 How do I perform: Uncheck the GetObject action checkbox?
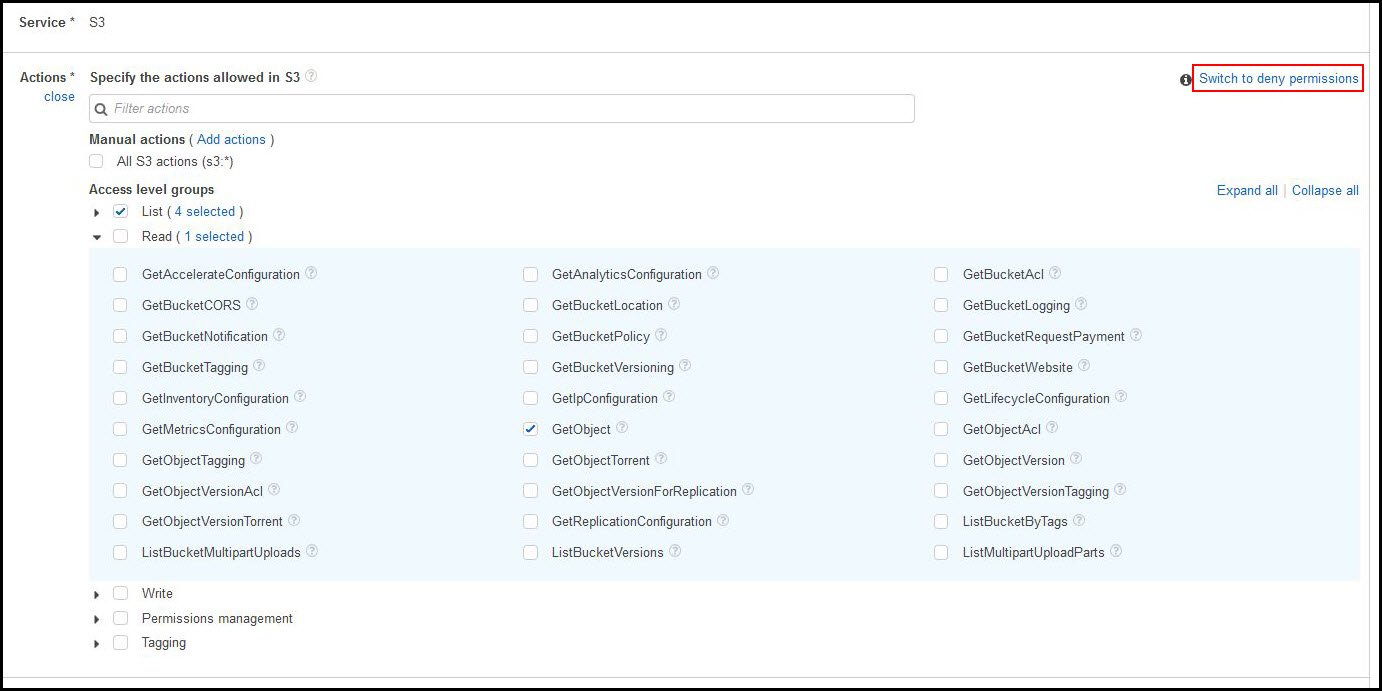[530, 429]
